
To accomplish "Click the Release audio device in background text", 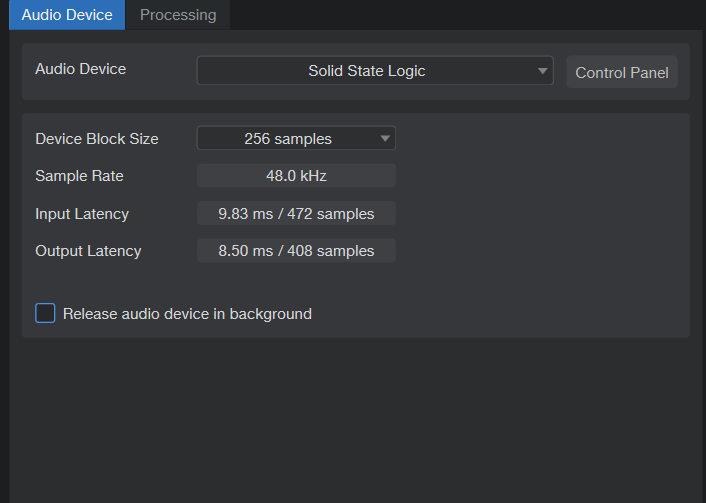I will pos(187,314).
